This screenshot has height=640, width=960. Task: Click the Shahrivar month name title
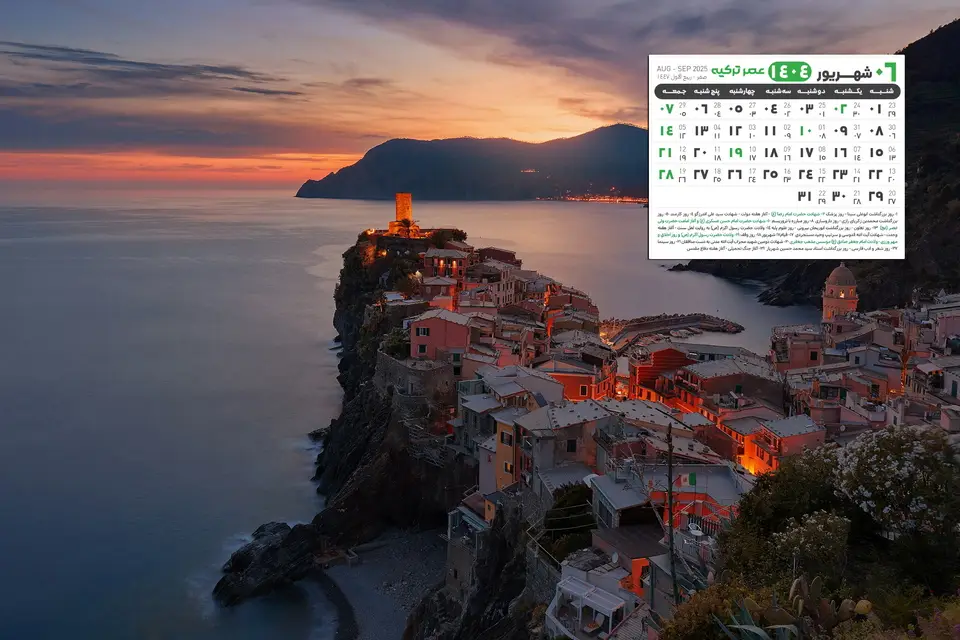pos(843,72)
